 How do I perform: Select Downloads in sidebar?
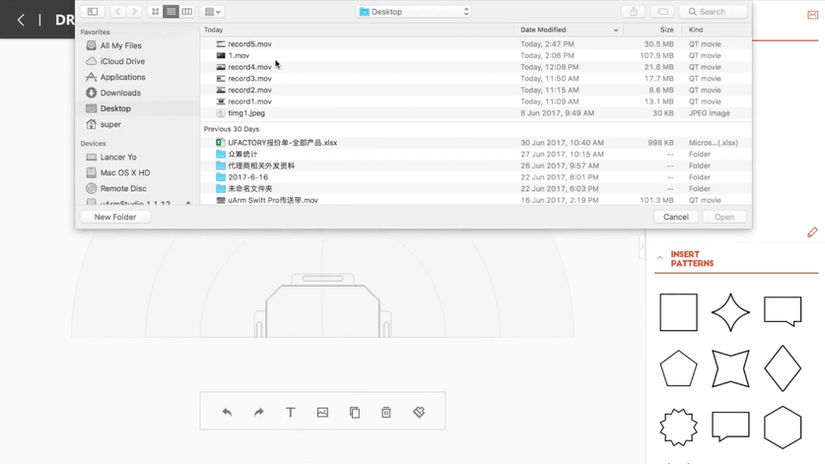(x=120, y=93)
